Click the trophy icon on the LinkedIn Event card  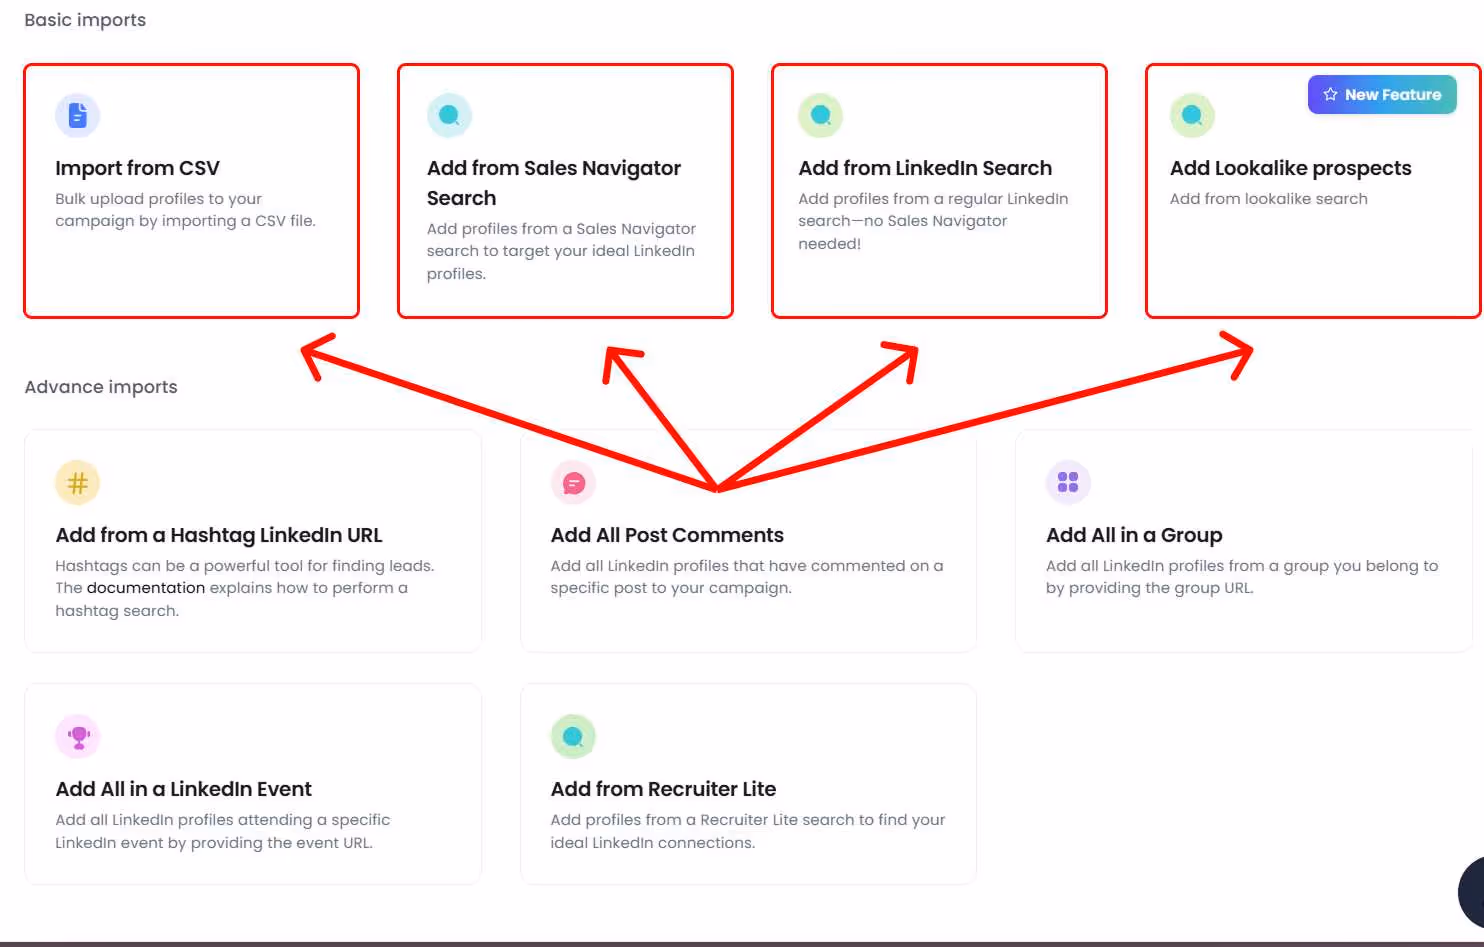coord(78,736)
